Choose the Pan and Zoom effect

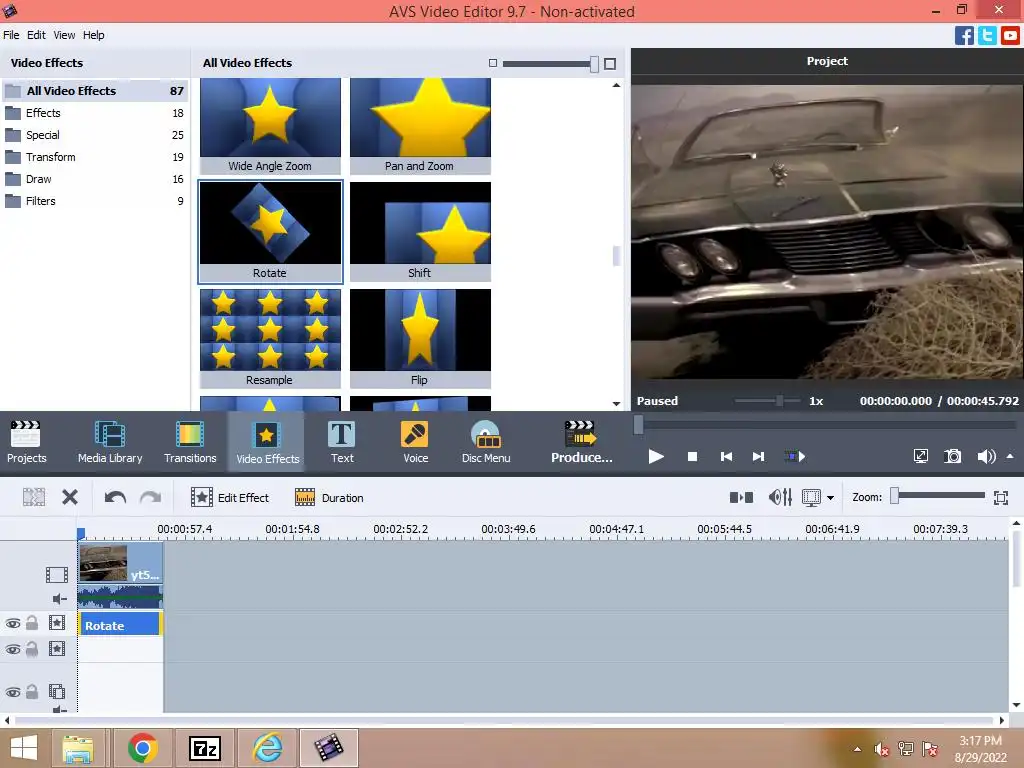click(420, 126)
